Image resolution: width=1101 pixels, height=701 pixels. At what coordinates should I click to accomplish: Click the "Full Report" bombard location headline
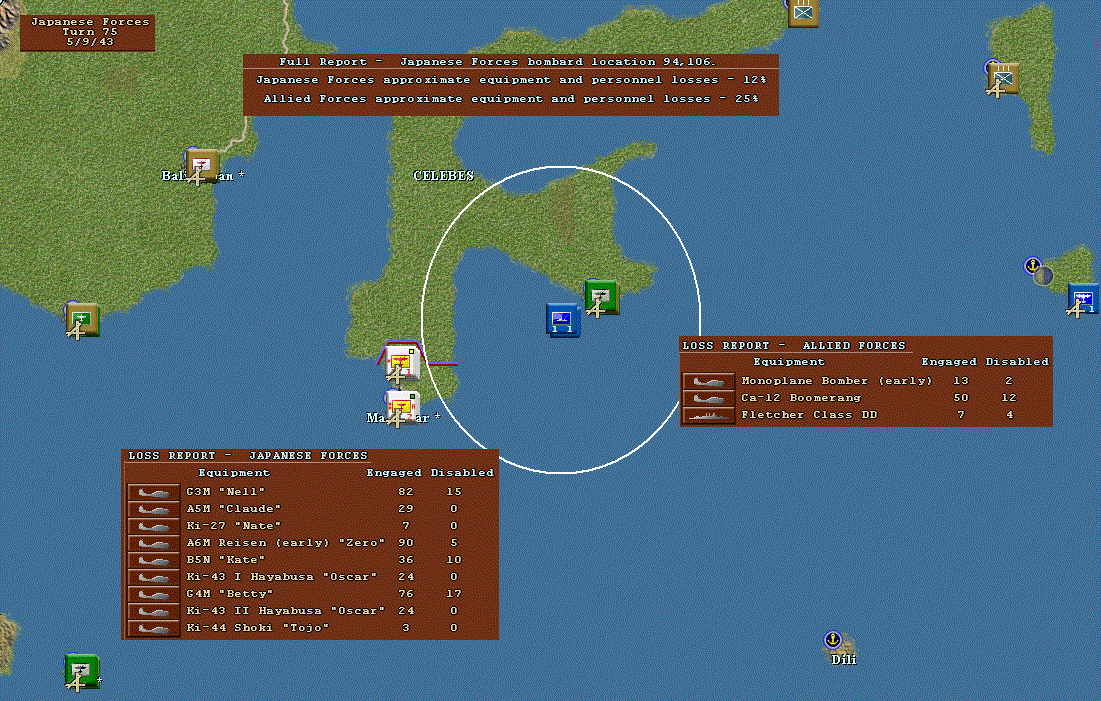pos(497,62)
